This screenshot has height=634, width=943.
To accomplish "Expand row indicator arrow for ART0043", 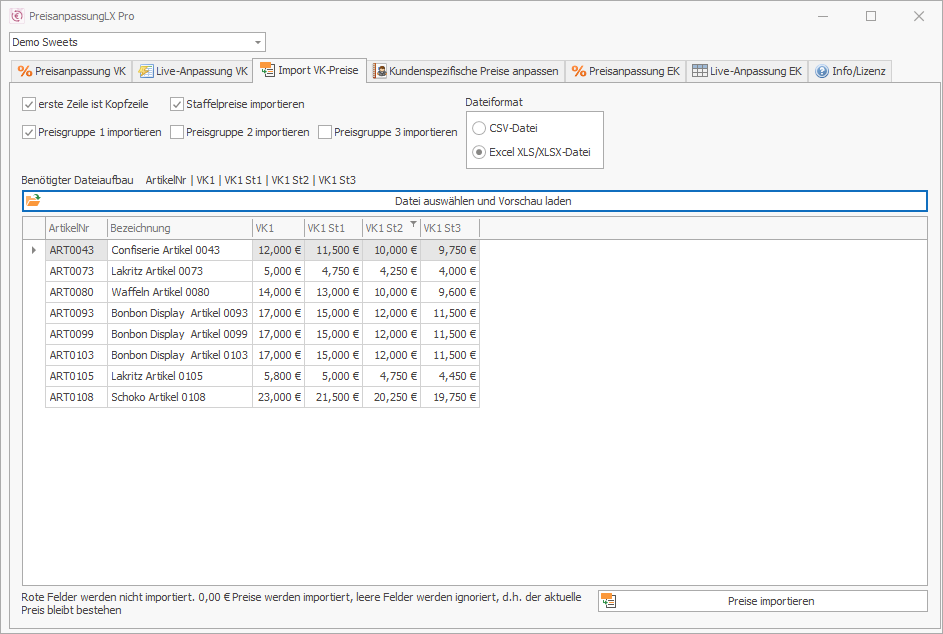I will pyautogui.click(x=34, y=250).
